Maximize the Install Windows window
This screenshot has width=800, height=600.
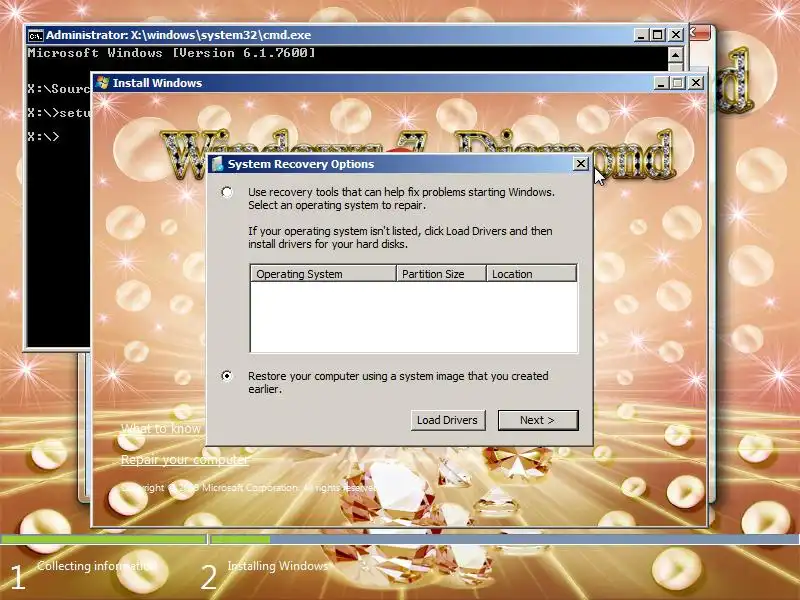pyautogui.click(x=678, y=83)
